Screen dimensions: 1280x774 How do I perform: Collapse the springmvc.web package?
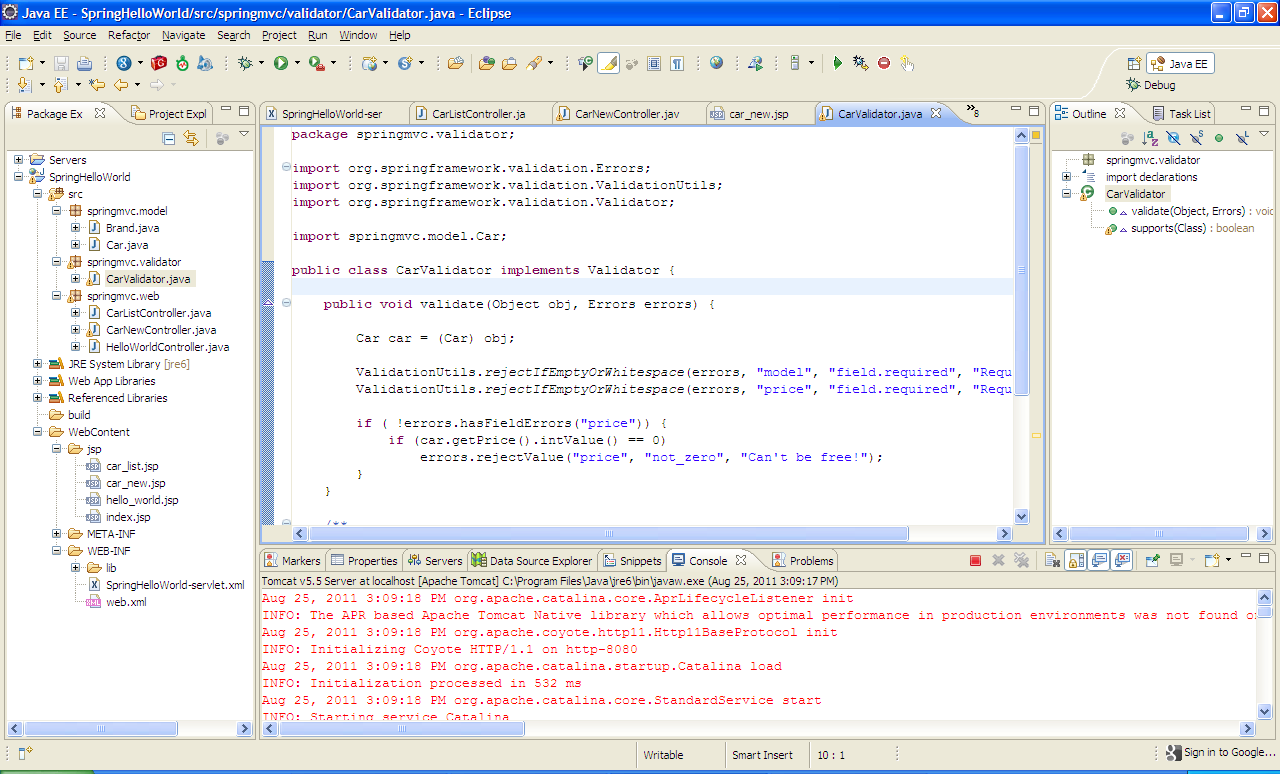(58, 296)
